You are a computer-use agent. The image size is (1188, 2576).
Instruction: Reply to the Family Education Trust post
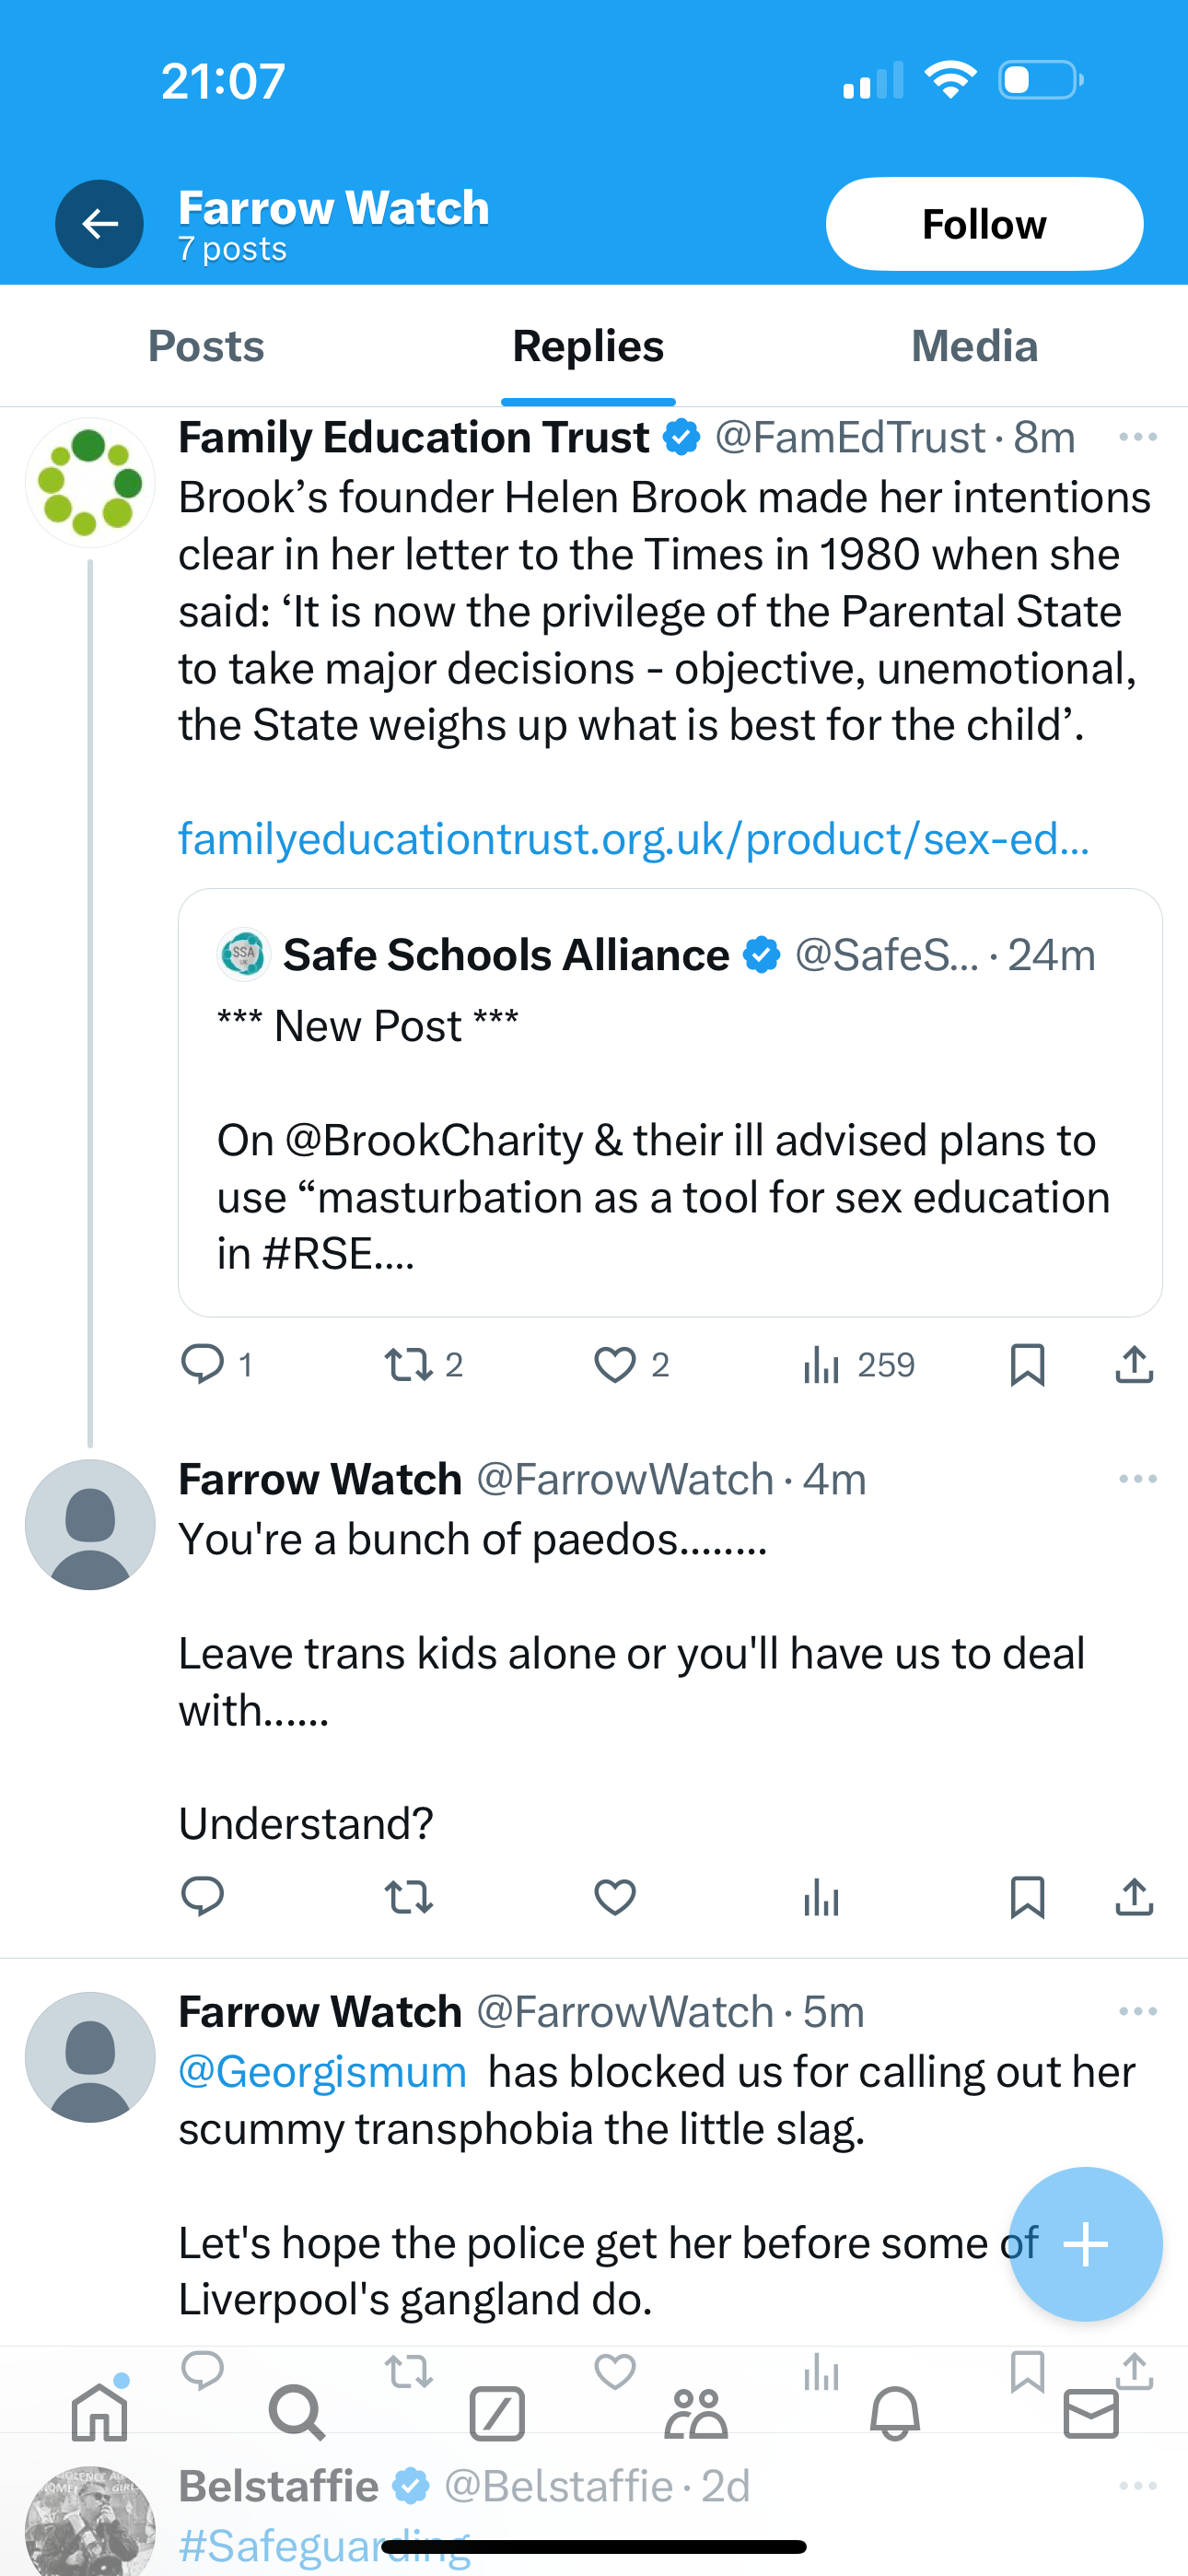click(x=203, y=1364)
